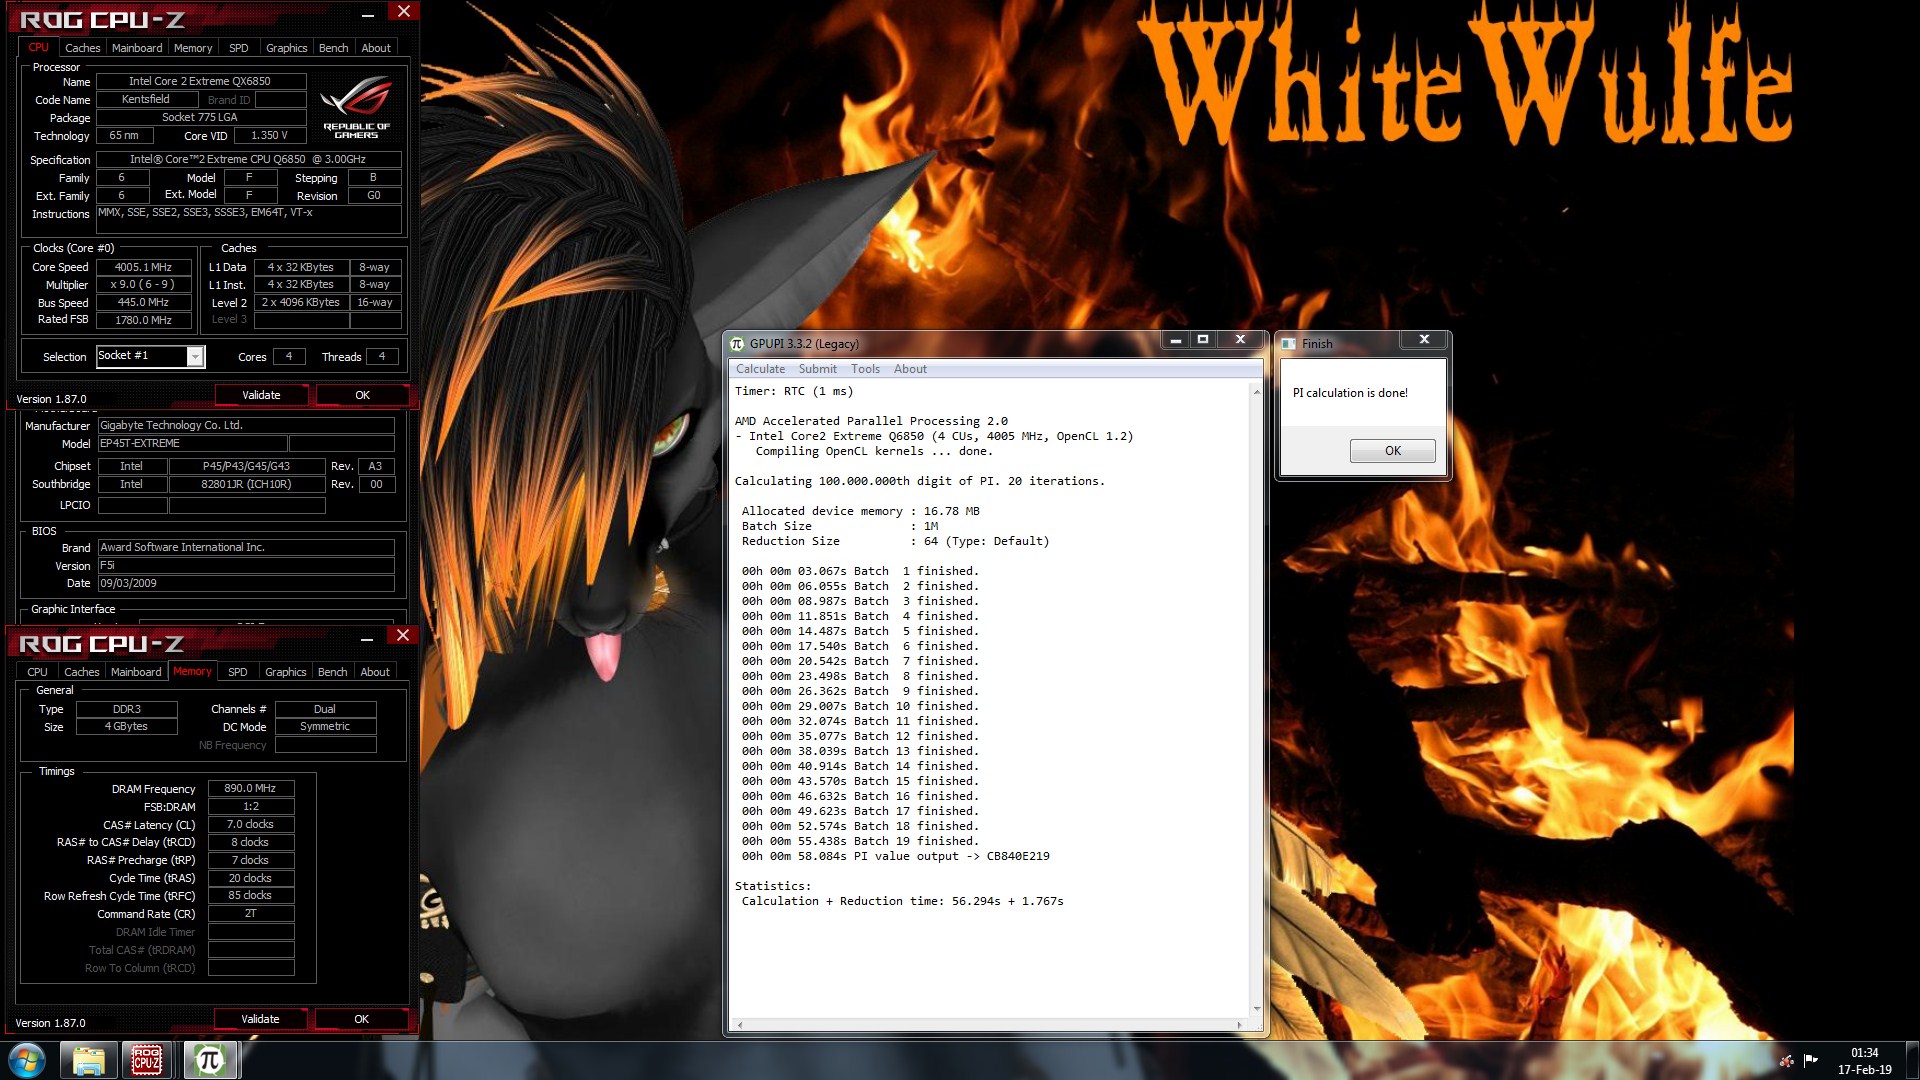
Task: Click red notification tray icon
Action: (x=1786, y=1061)
